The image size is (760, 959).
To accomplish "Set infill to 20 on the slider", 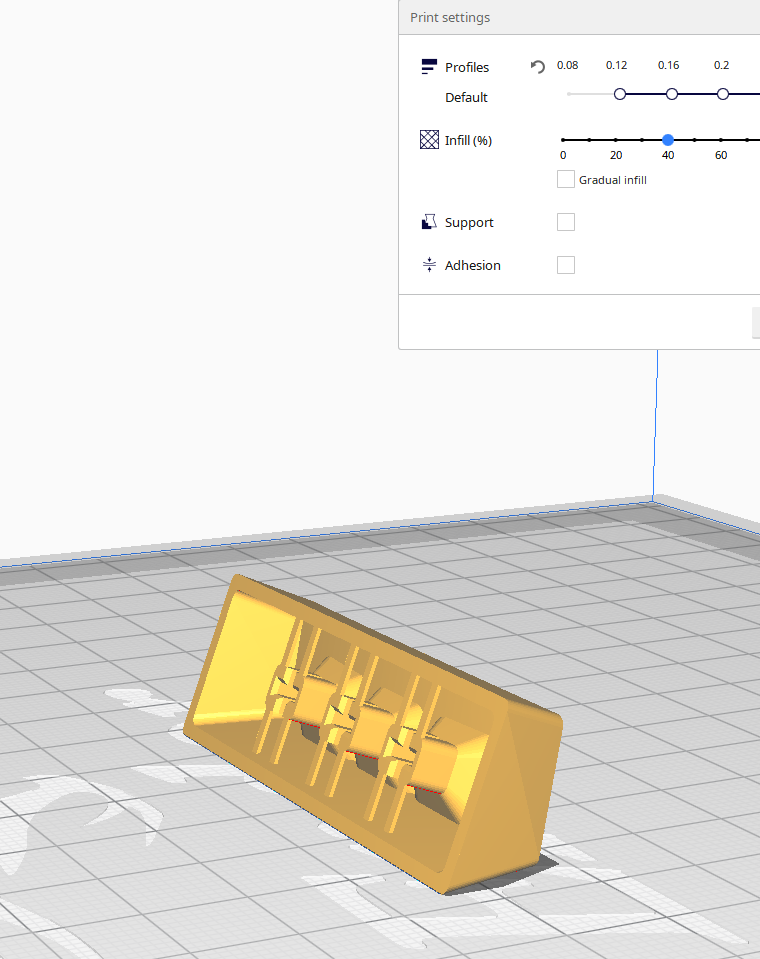I will coord(616,140).
